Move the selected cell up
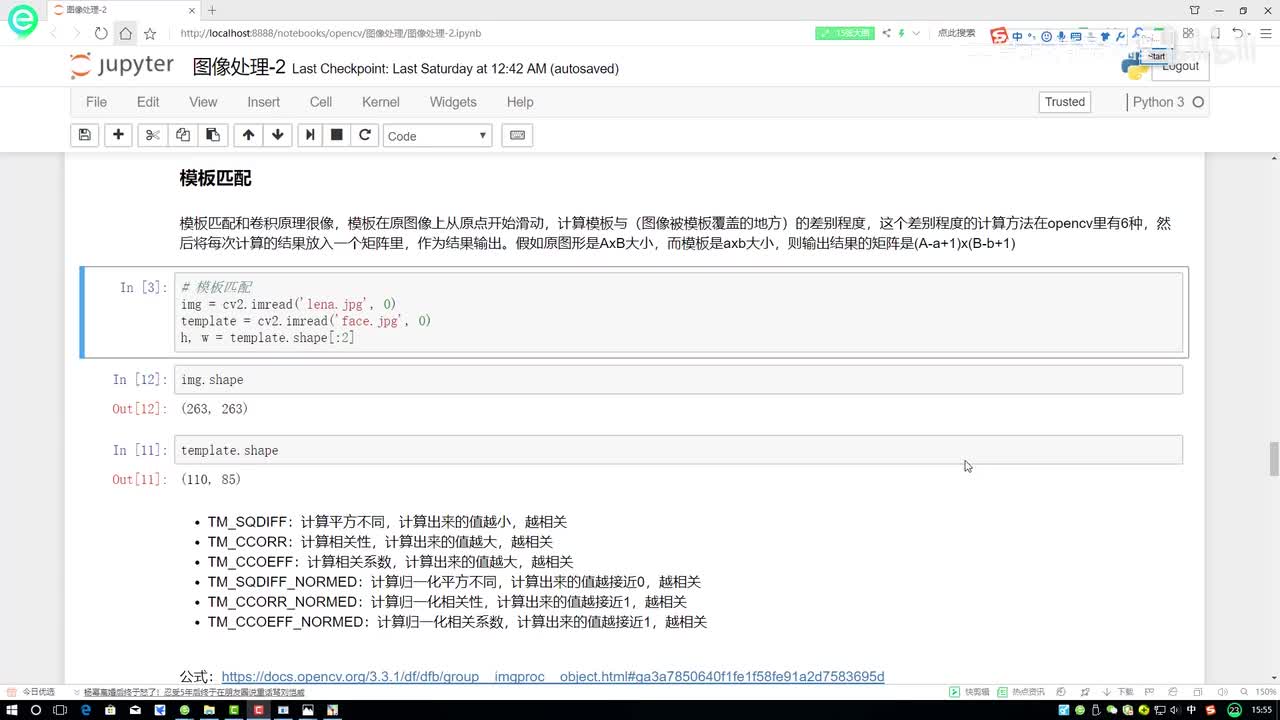 point(248,135)
